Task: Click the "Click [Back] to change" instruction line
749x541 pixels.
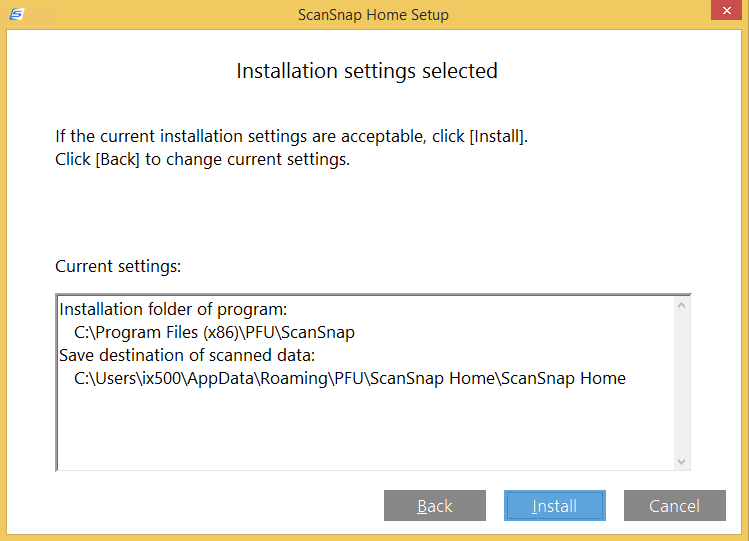Action: (203, 159)
